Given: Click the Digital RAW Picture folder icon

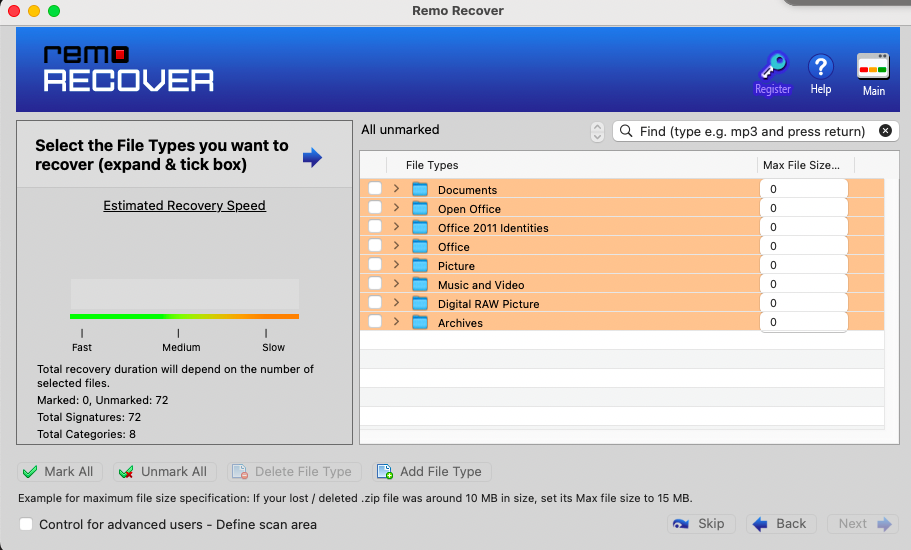Looking at the screenshot, I should [420, 304].
